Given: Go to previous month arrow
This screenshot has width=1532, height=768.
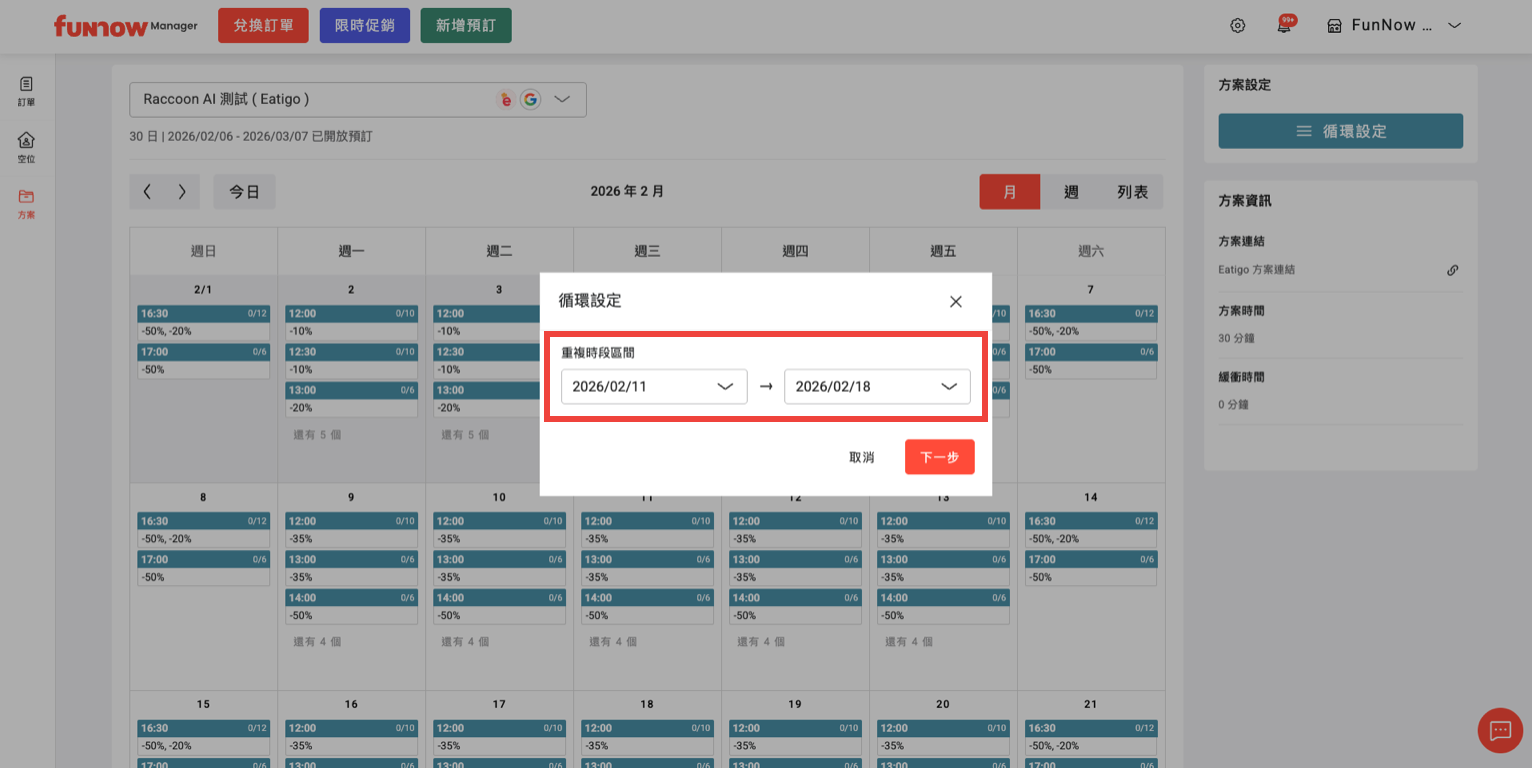Looking at the screenshot, I should (x=147, y=192).
